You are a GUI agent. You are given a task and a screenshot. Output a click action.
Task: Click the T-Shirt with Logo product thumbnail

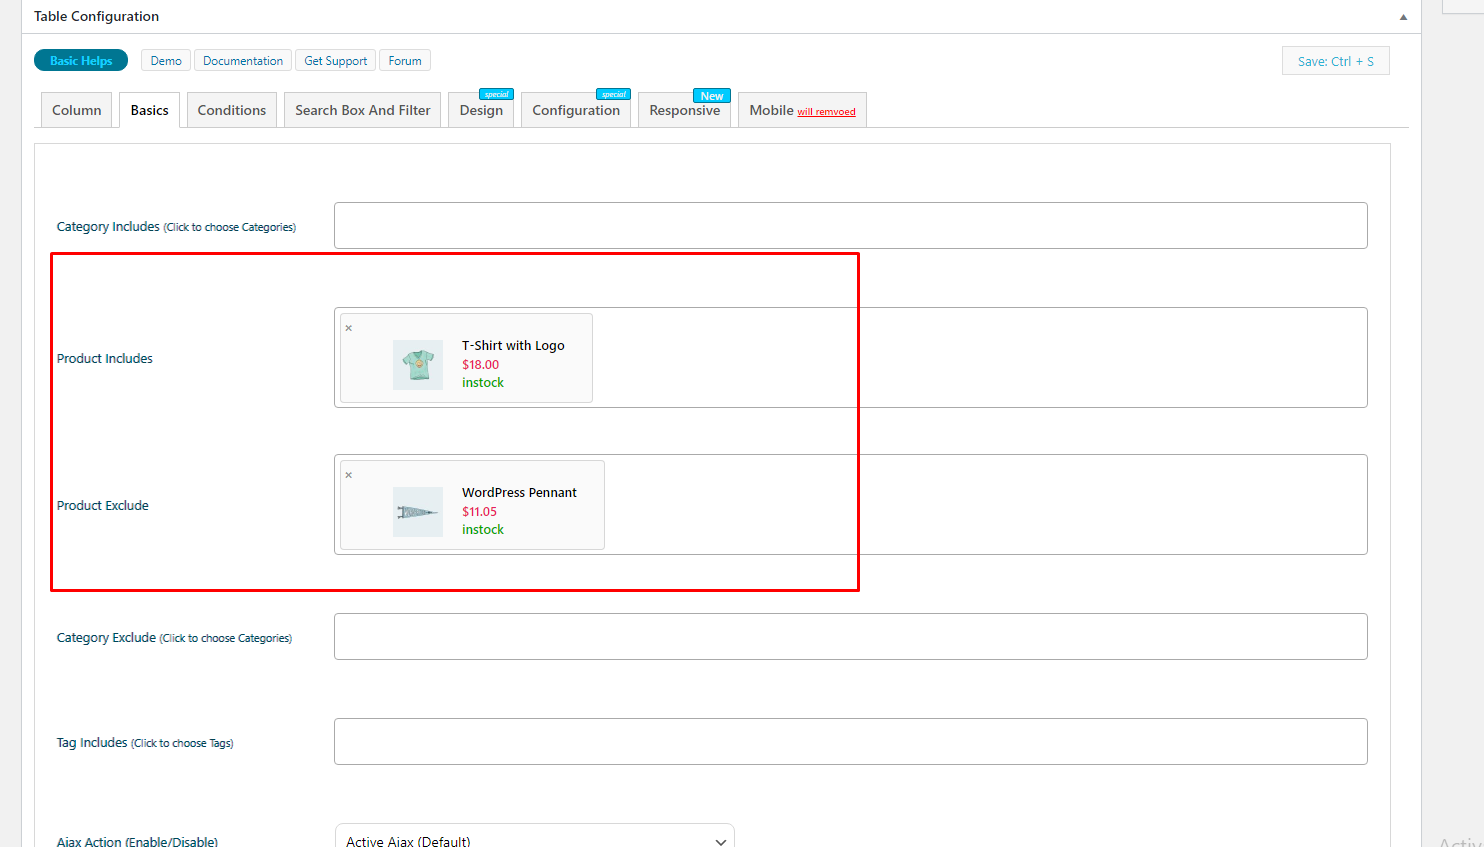[x=418, y=365]
